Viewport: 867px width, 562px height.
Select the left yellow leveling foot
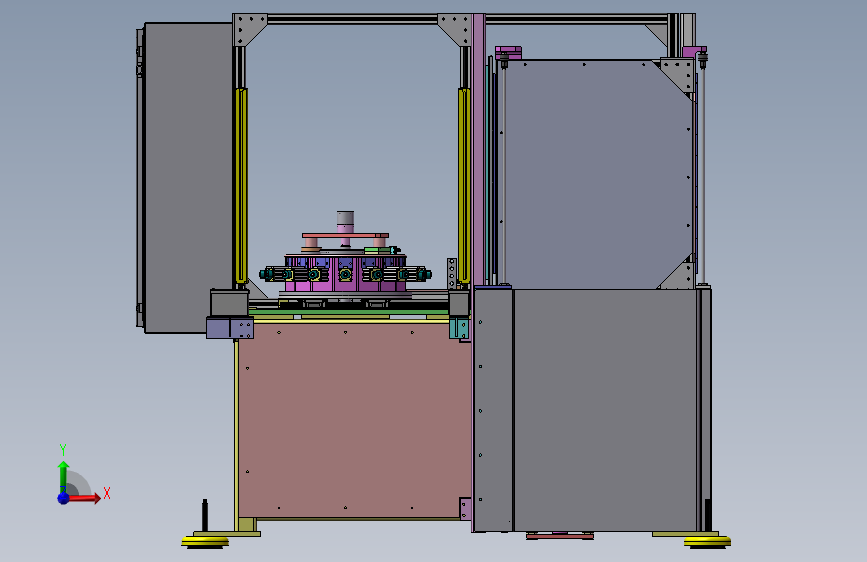pos(205,542)
